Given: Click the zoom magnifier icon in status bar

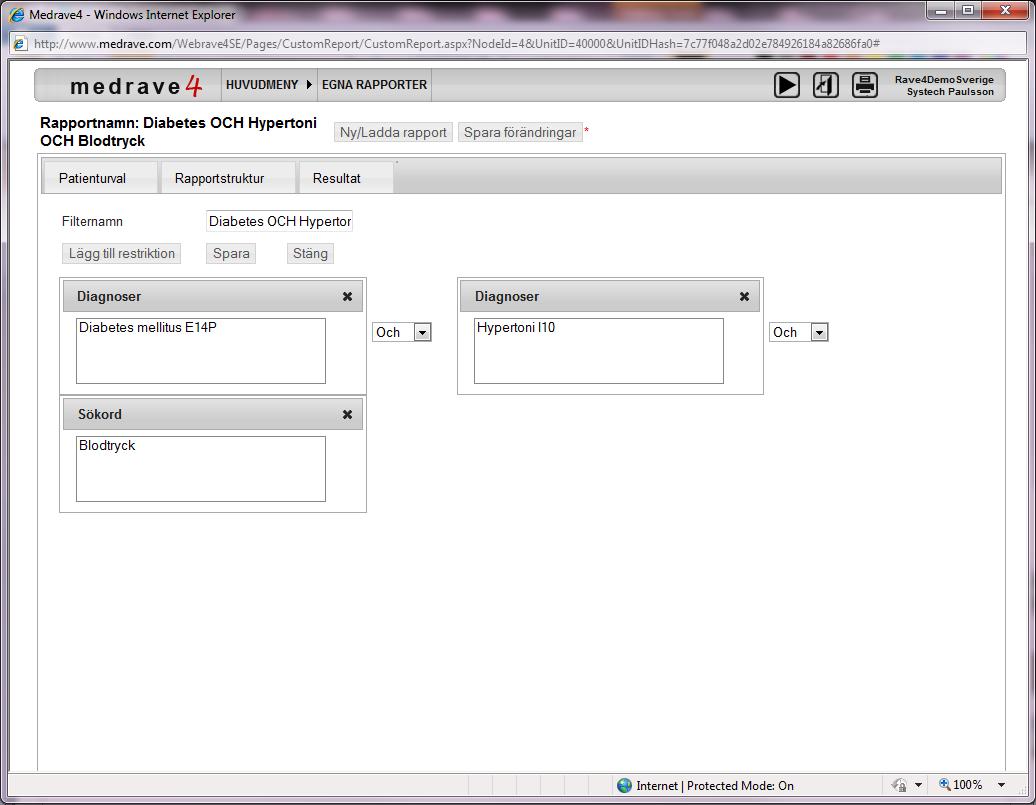Looking at the screenshot, I should point(945,785).
